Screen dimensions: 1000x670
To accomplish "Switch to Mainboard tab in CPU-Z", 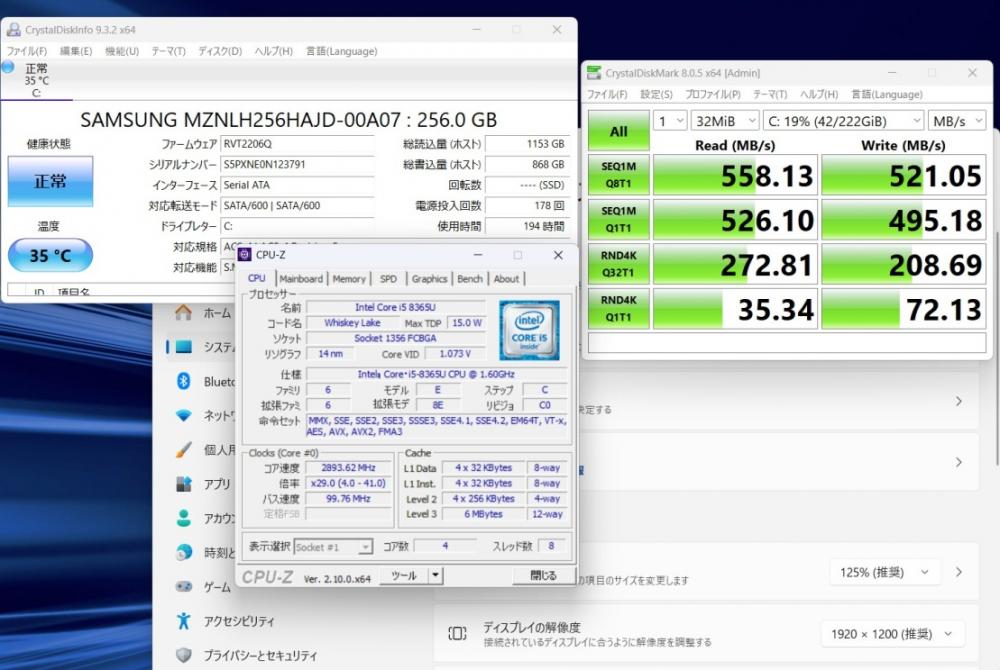I will (x=301, y=279).
